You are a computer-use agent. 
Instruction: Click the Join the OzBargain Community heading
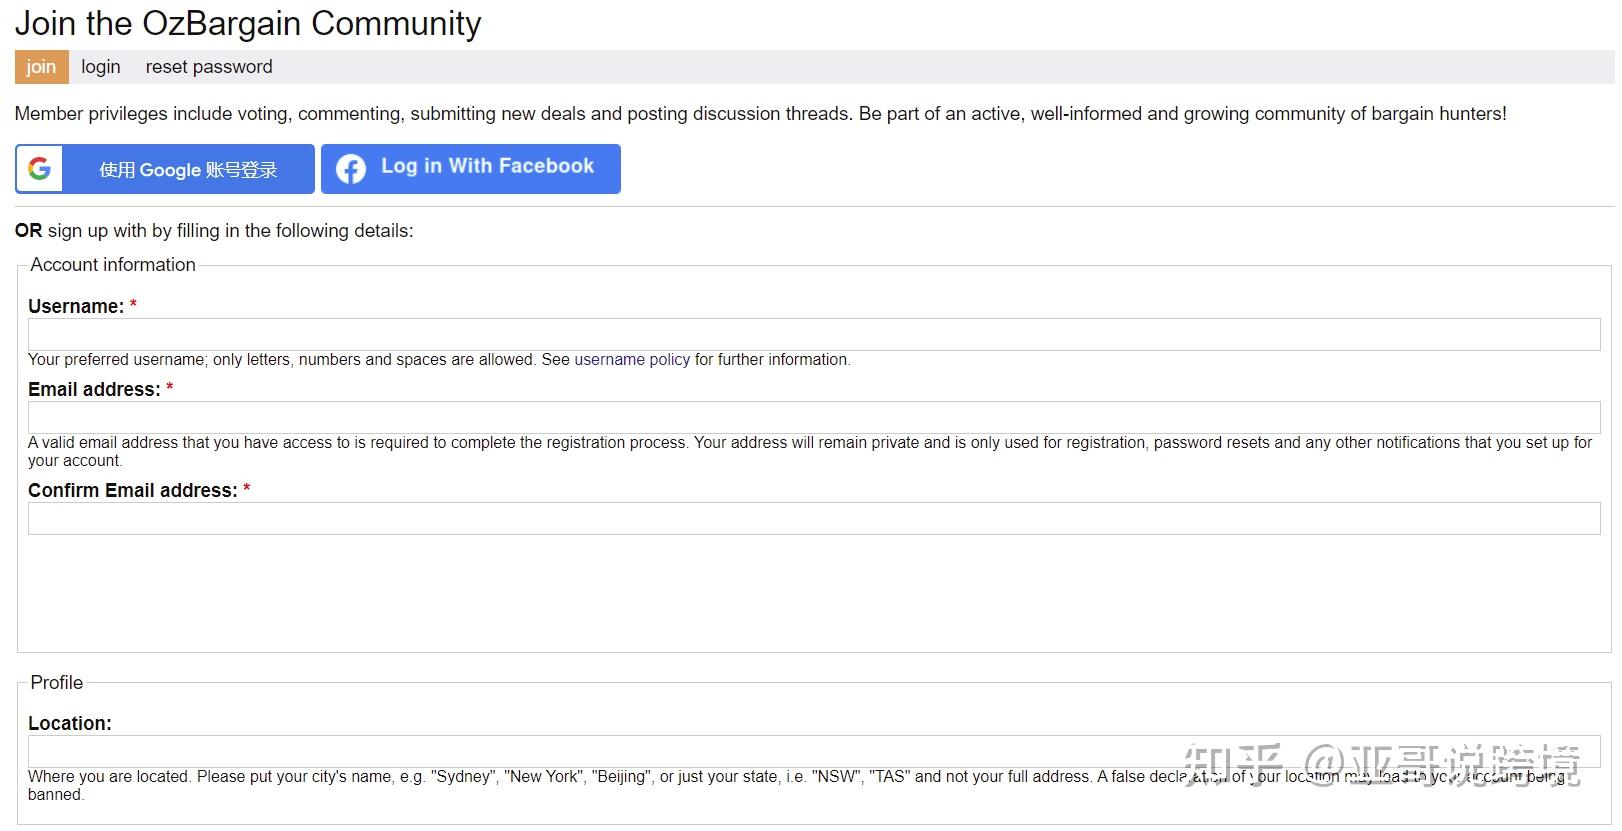pyautogui.click(x=248, y=23)
